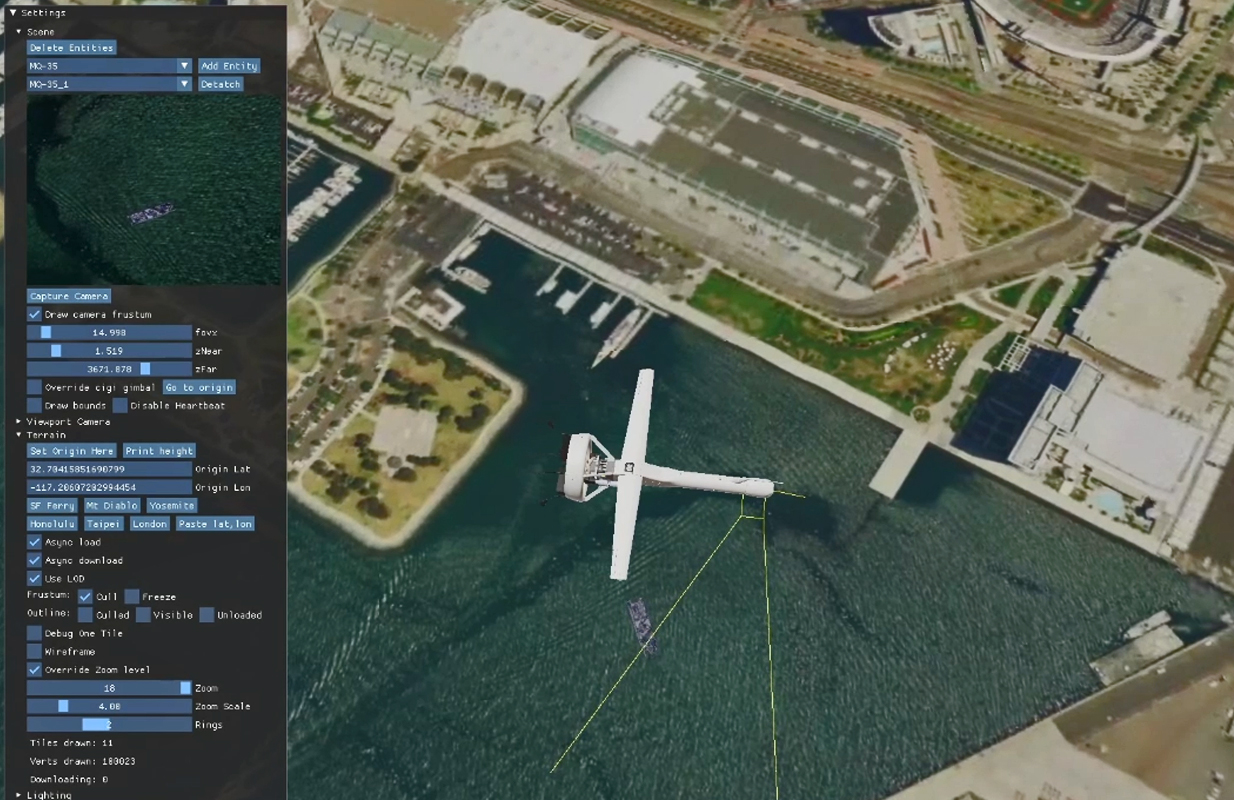This screenshot has height=800, width=1234.
Task: Open the MQ-35 entity type dropdown
Action: [x=184, y=66]
